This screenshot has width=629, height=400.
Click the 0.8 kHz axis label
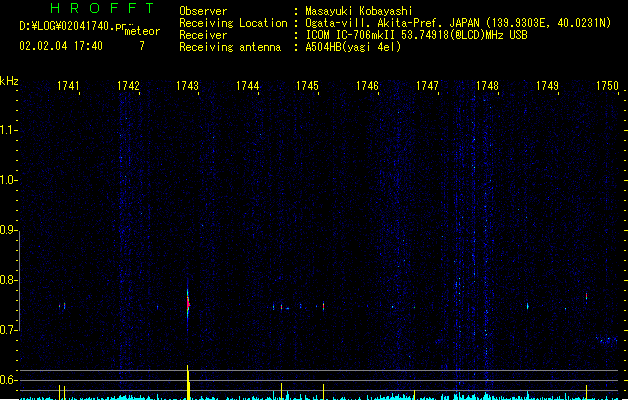[x=8, y=280]
